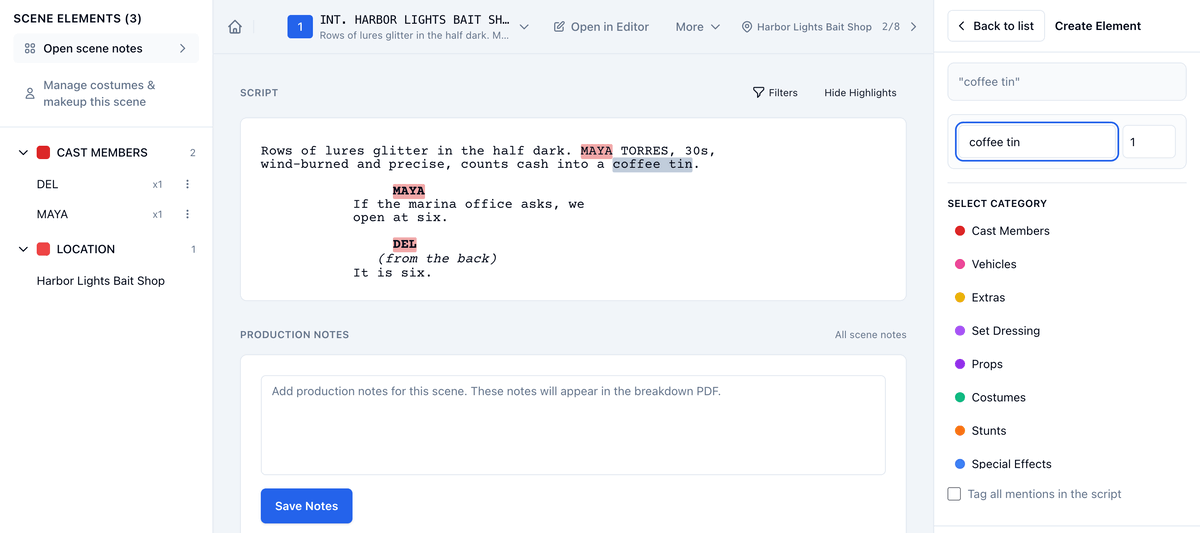Expand Open scene notes chevron
The height and width of the screenshot is (533, 1200).
(182, 48)
